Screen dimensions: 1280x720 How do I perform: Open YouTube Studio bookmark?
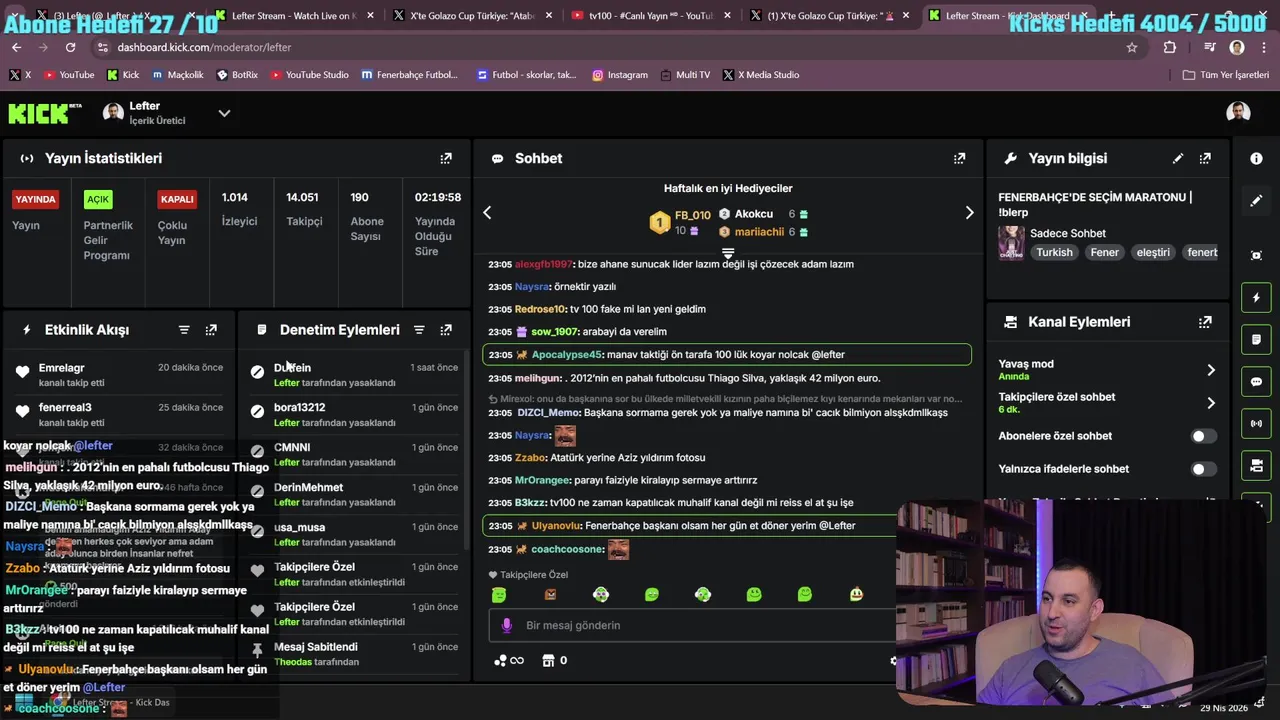pyautogui.click(x=308, y=75)
